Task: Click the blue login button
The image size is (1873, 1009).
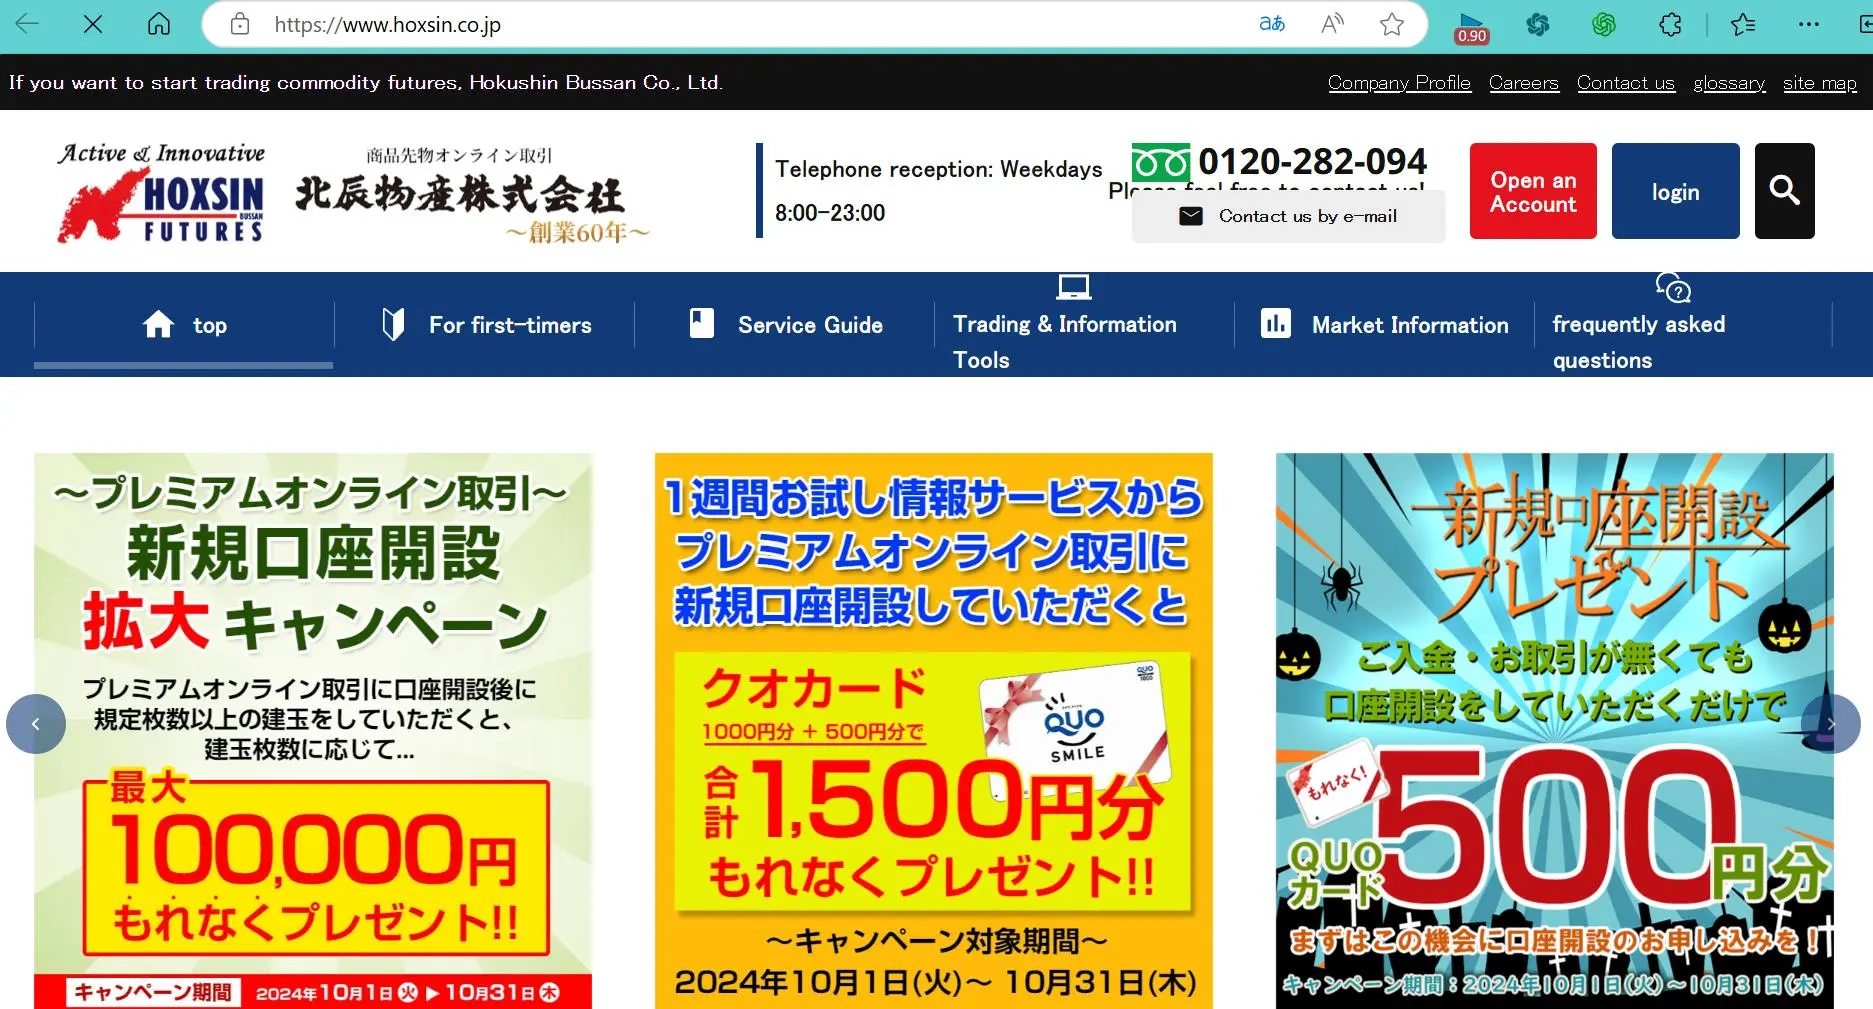Action: coord(1676,191)
